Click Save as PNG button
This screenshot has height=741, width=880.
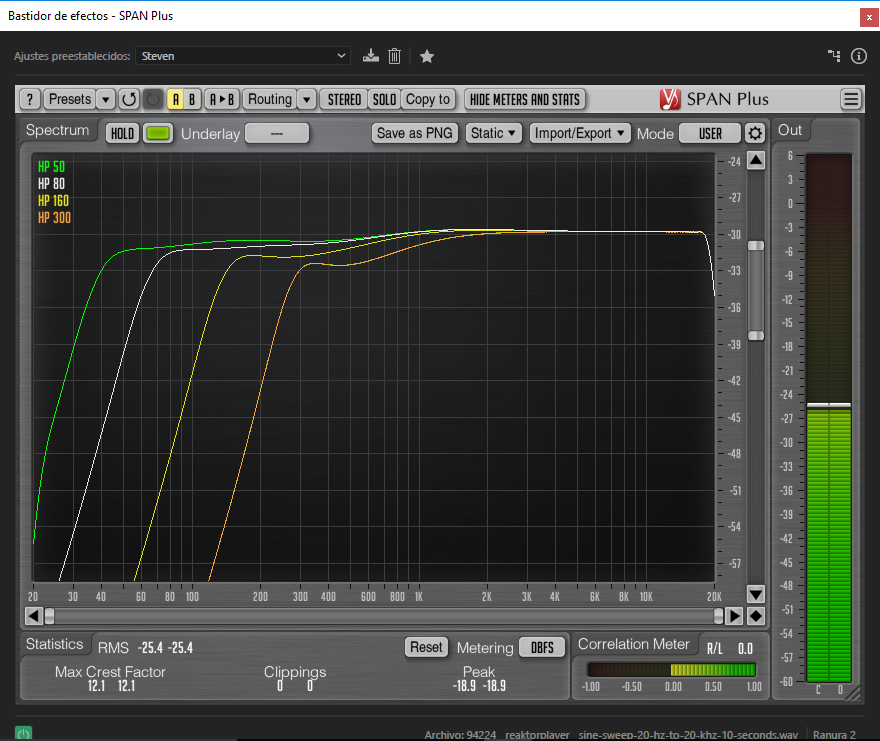414,133
